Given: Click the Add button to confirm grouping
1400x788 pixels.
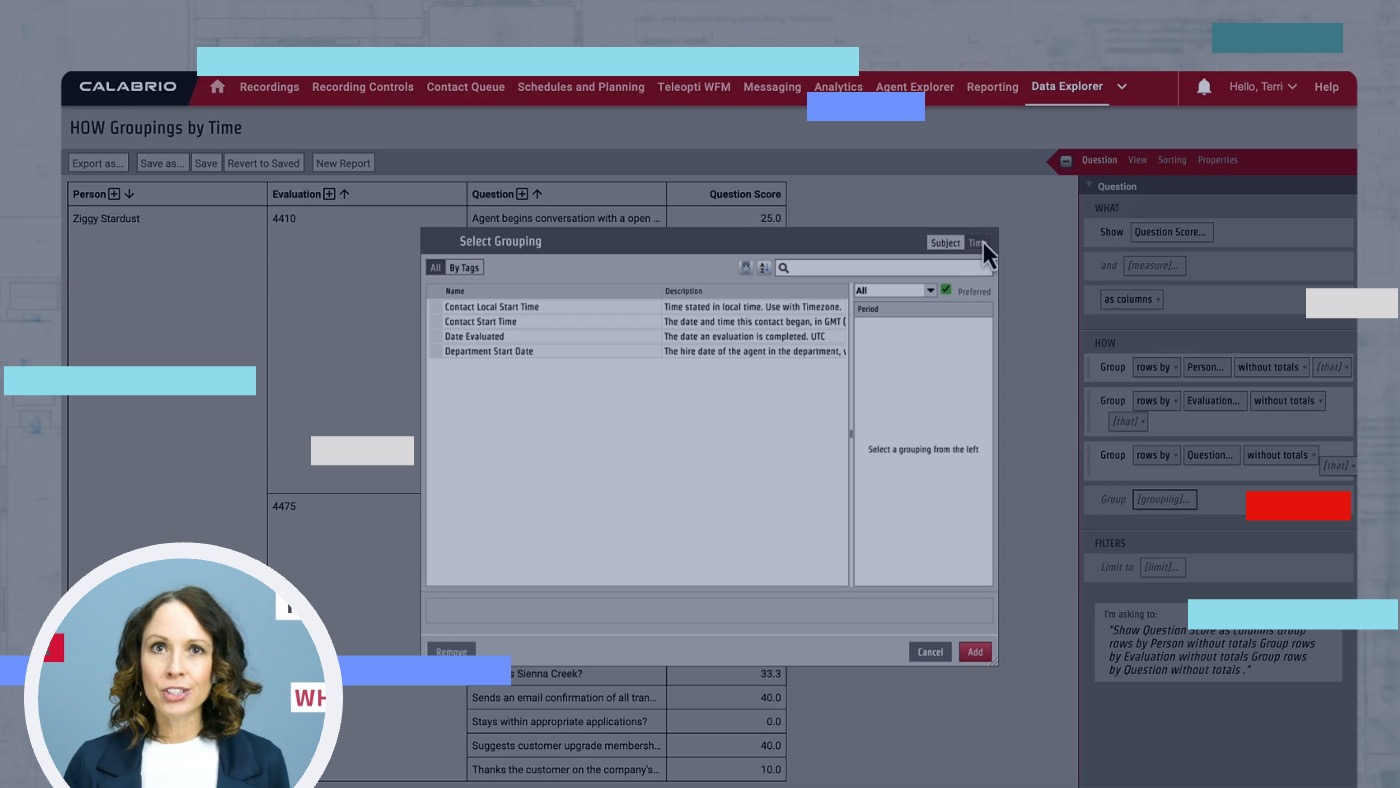Looking at the screenshot, I should (x=975, y=651).
